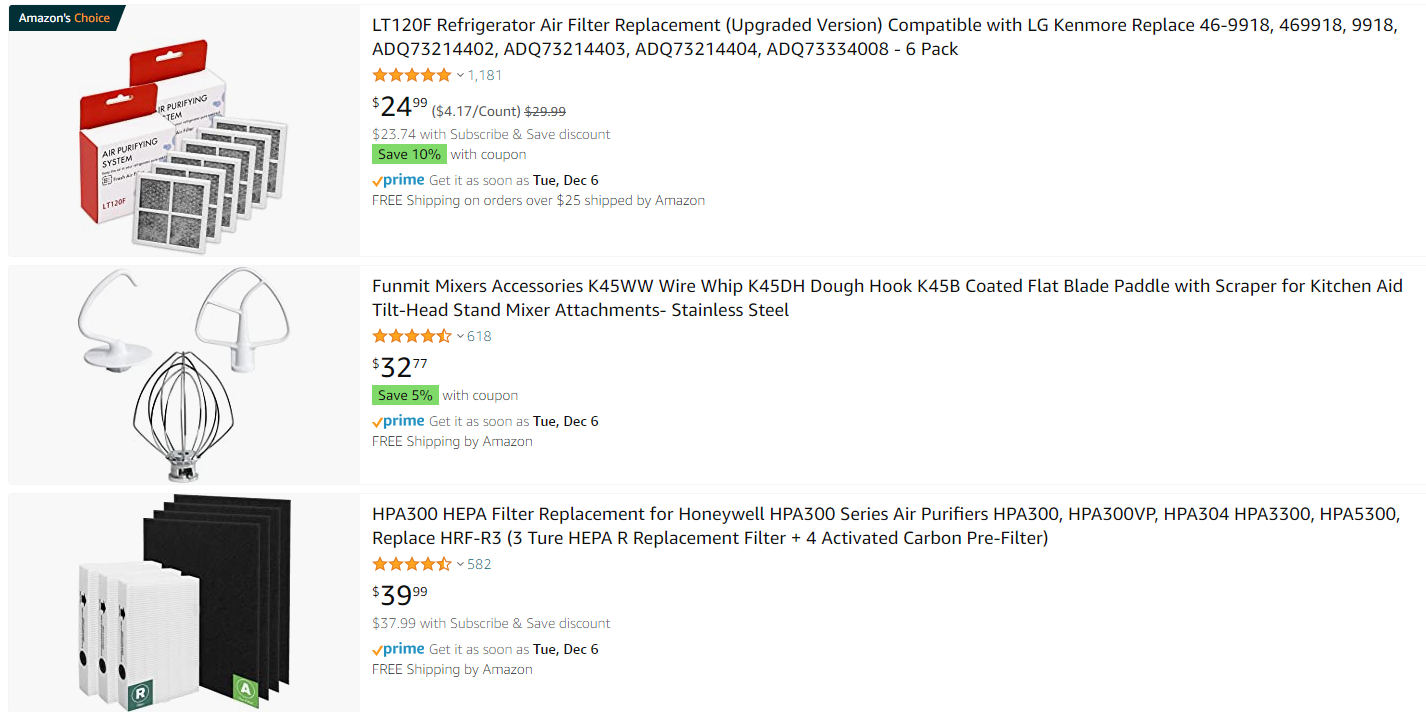Click the Amazon's Choice badge
1426x712 pixels.
(x=66, y=18)
